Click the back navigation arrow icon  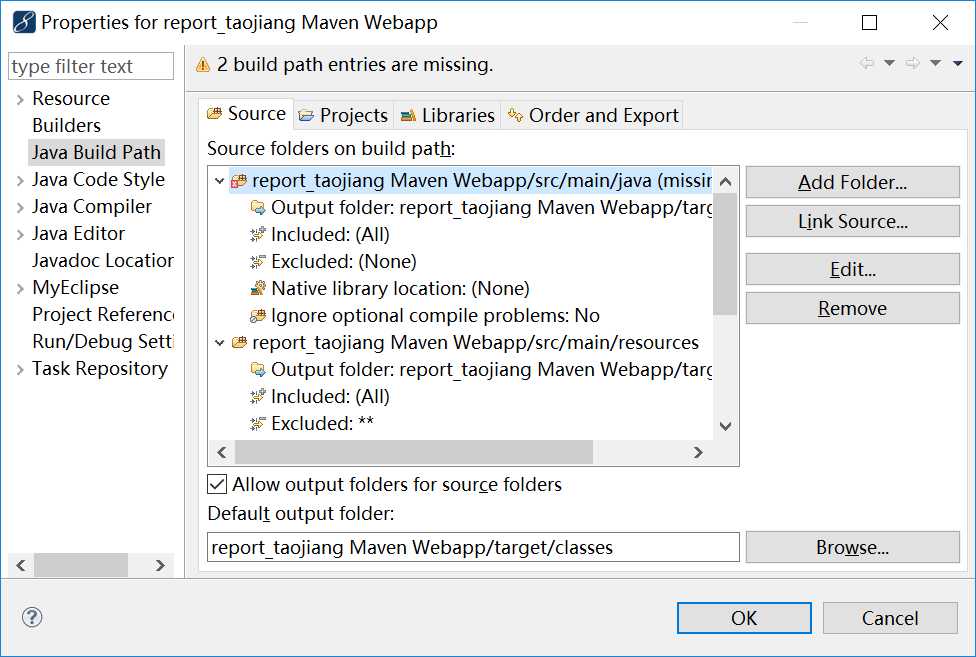coord(866,64)
